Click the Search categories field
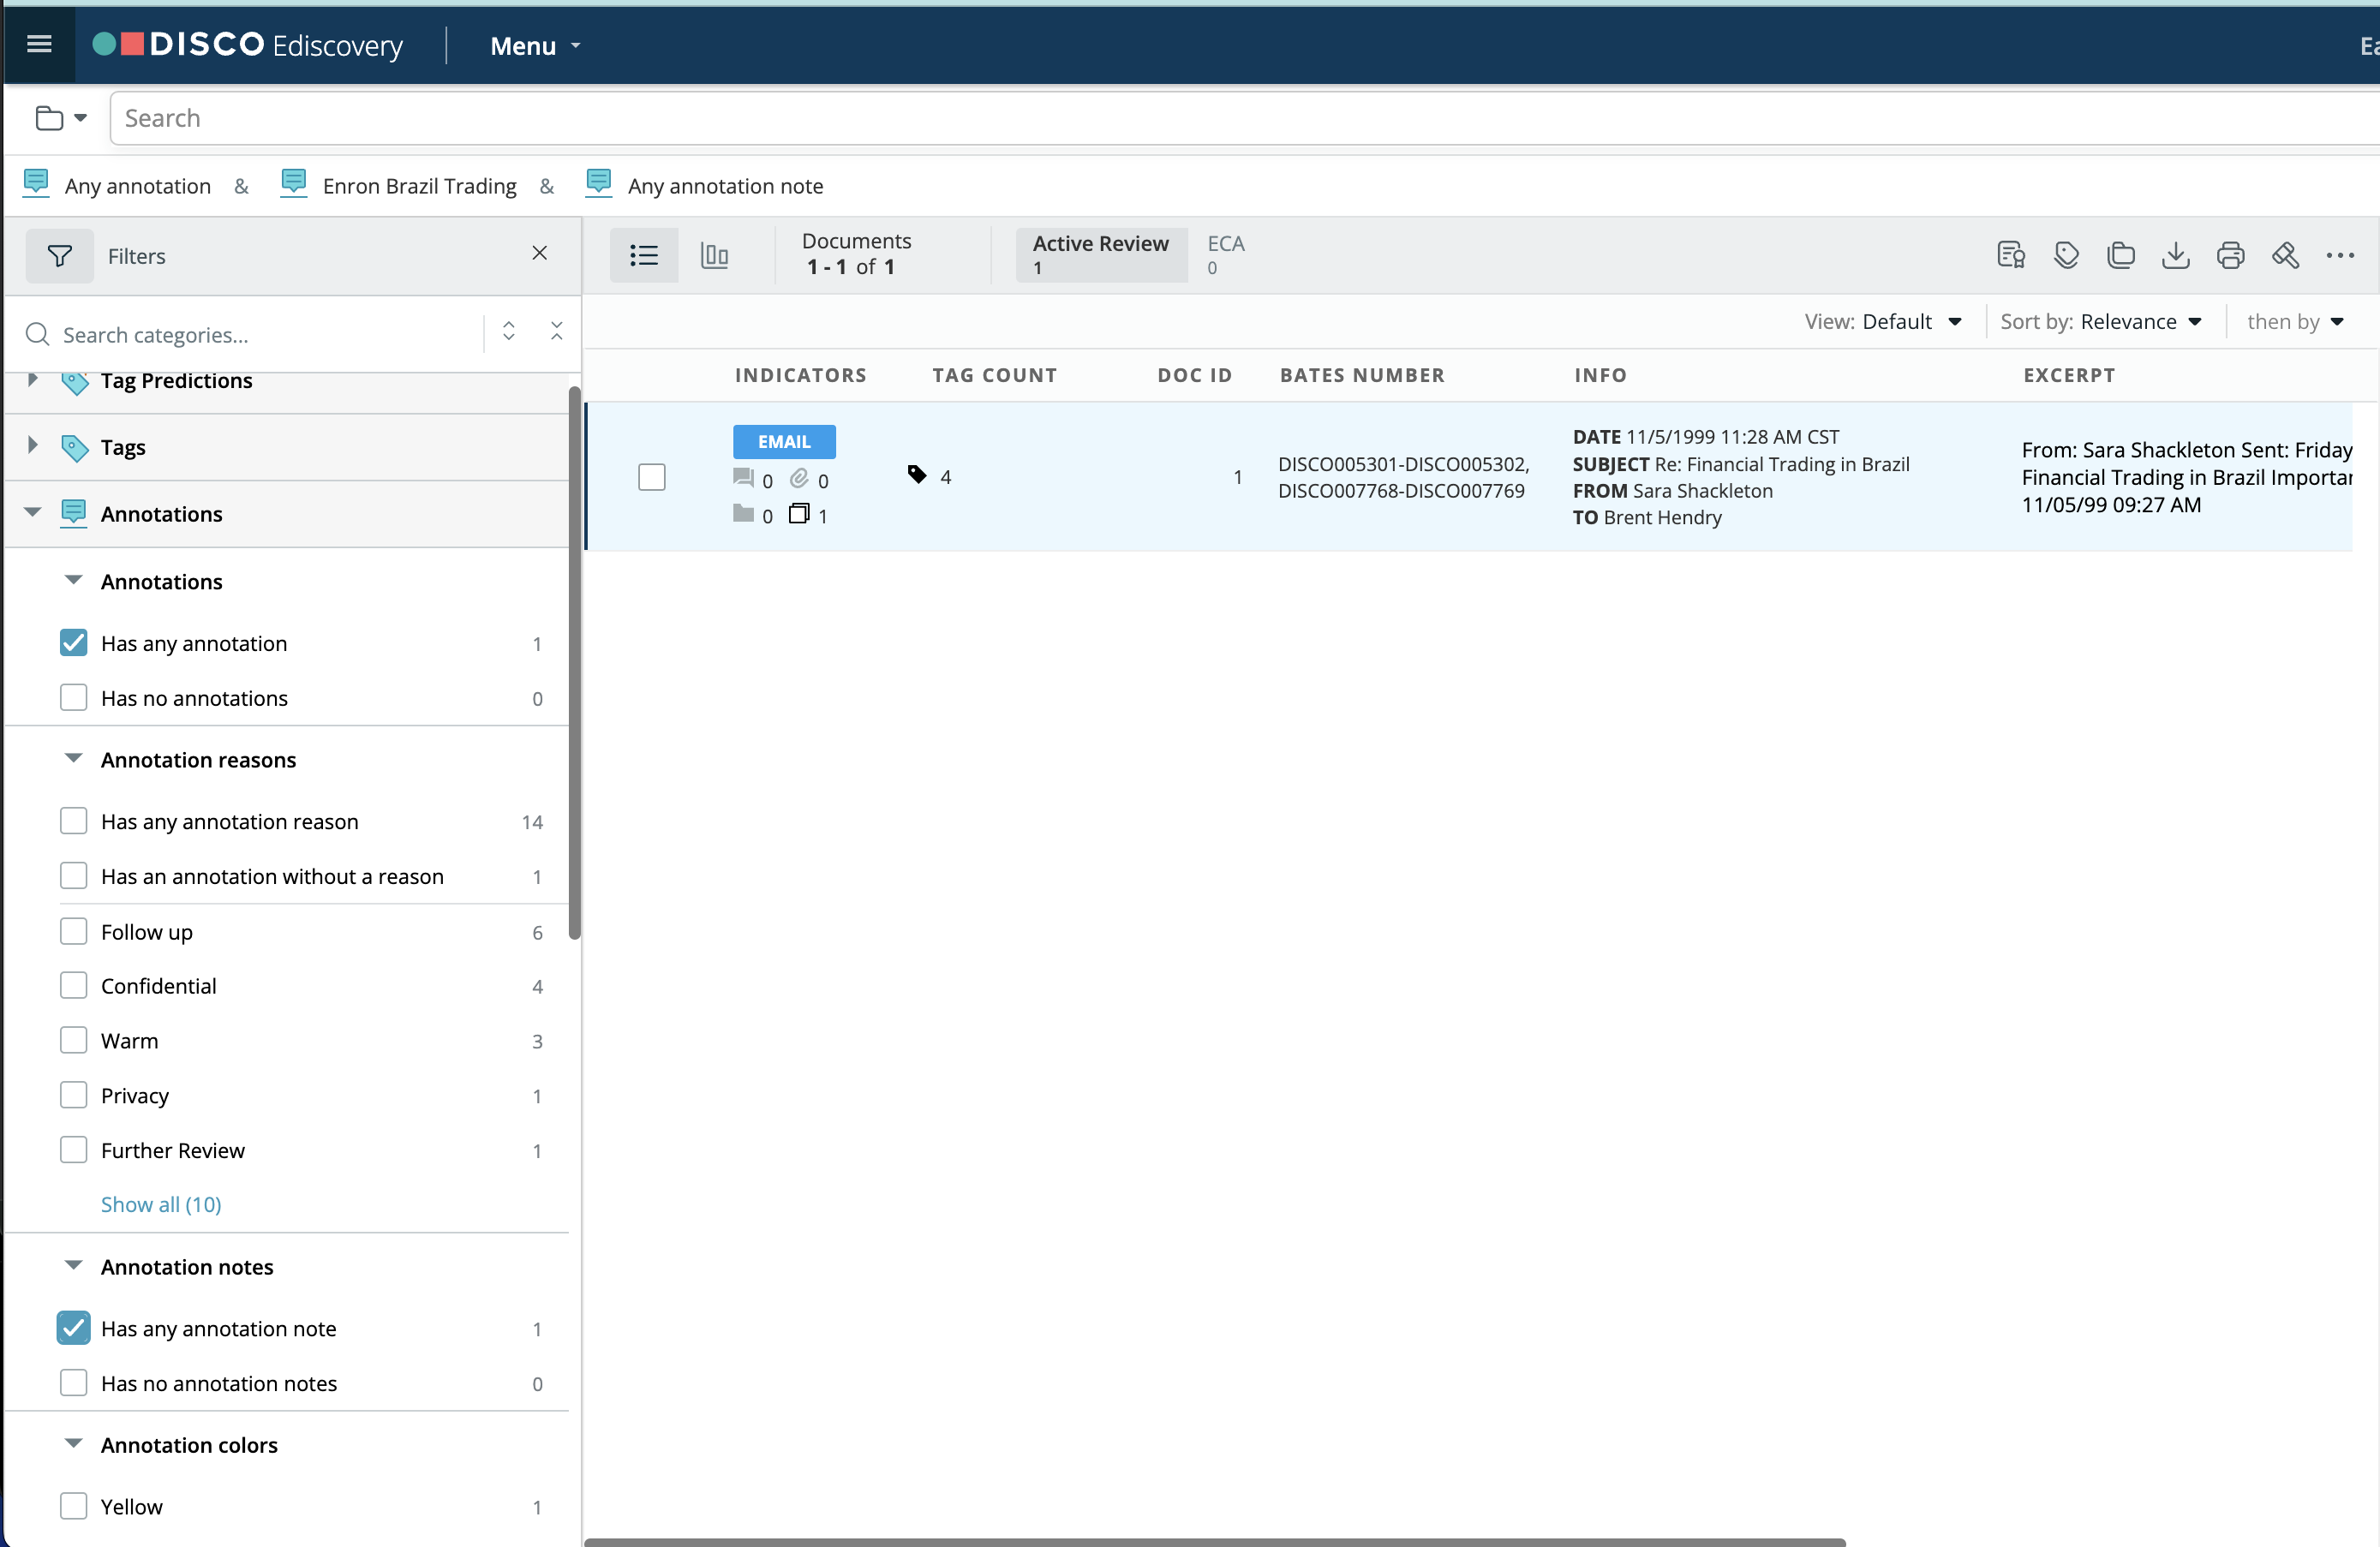This screenshot has width=2380, height=1547. click(x=250, y=334)
